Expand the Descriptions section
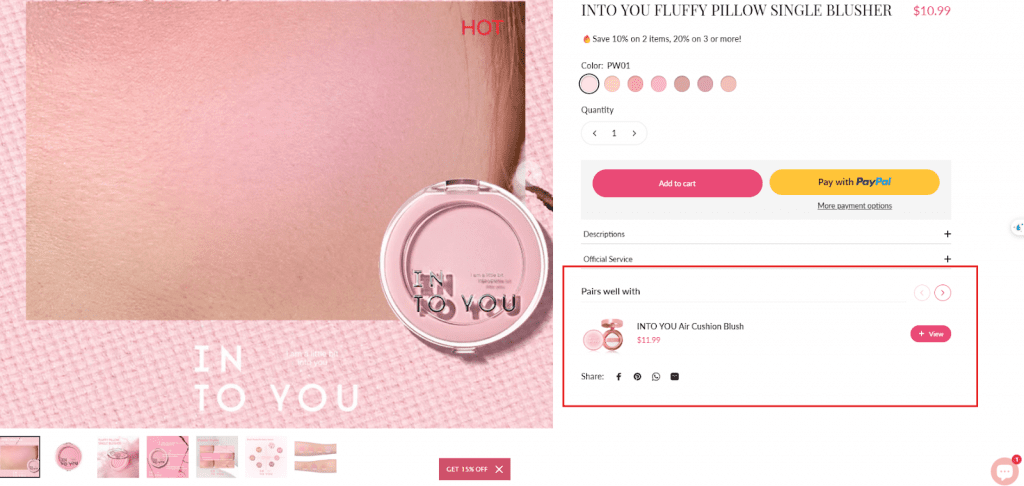Image resolution: width=1024 pixels, height=486 pixels. tap(766, 234)
